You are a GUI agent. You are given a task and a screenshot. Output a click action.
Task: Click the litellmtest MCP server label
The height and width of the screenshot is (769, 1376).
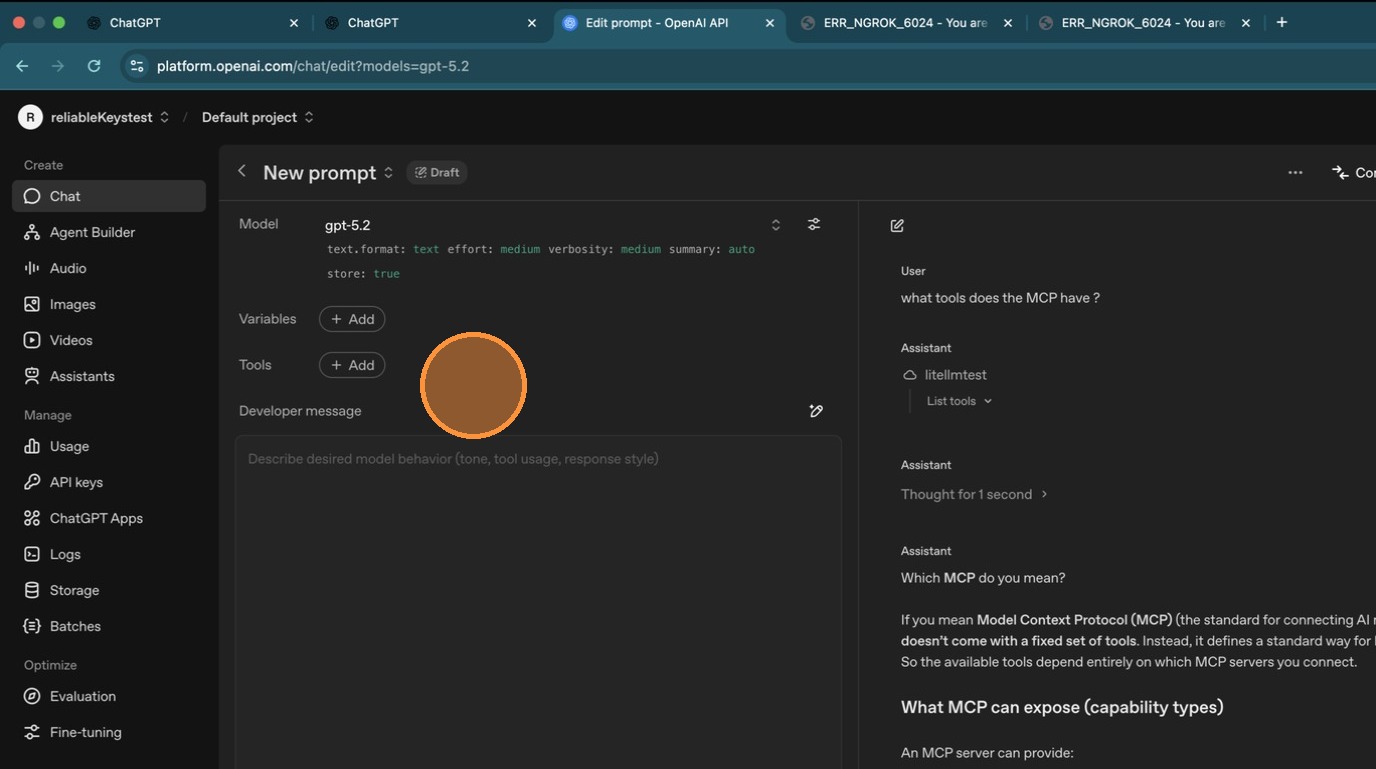pyautogui.click(x=955, y=375)
